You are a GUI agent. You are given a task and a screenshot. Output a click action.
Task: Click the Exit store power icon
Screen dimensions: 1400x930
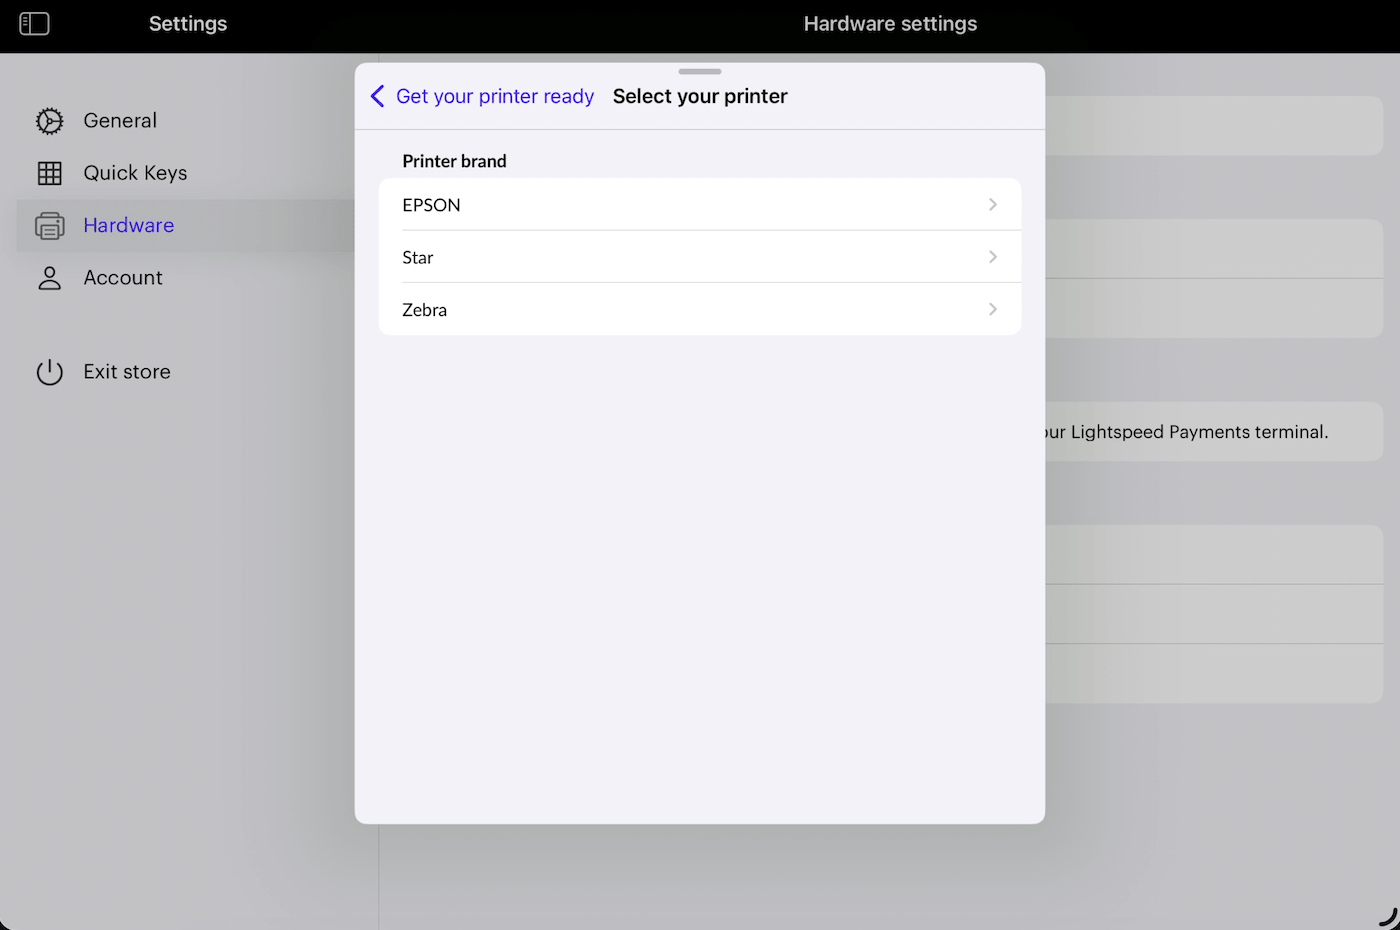tap(49, 372)
